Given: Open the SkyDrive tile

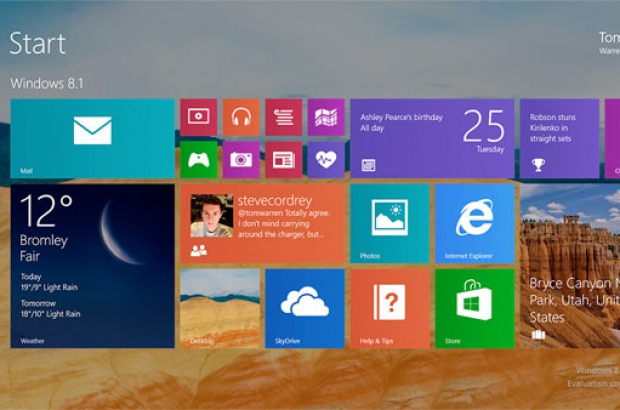Looking at the screenshot, I should click(305, 308).
